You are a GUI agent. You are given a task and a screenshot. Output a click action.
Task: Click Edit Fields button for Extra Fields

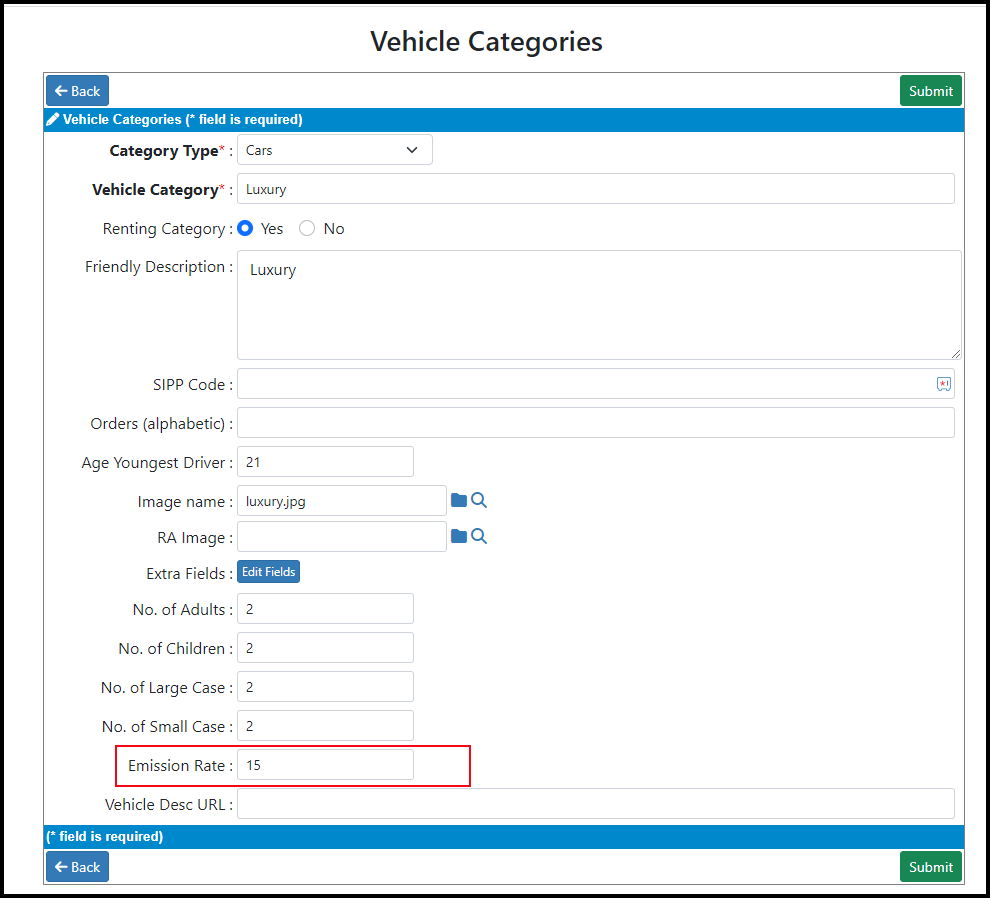coord(268,572)
